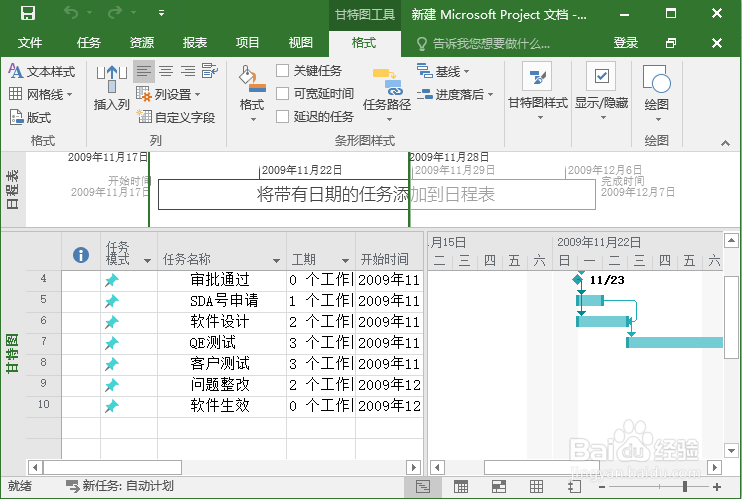Switch to the 视图 ribbon tab

pyautogui.click(x=300, y=43)
